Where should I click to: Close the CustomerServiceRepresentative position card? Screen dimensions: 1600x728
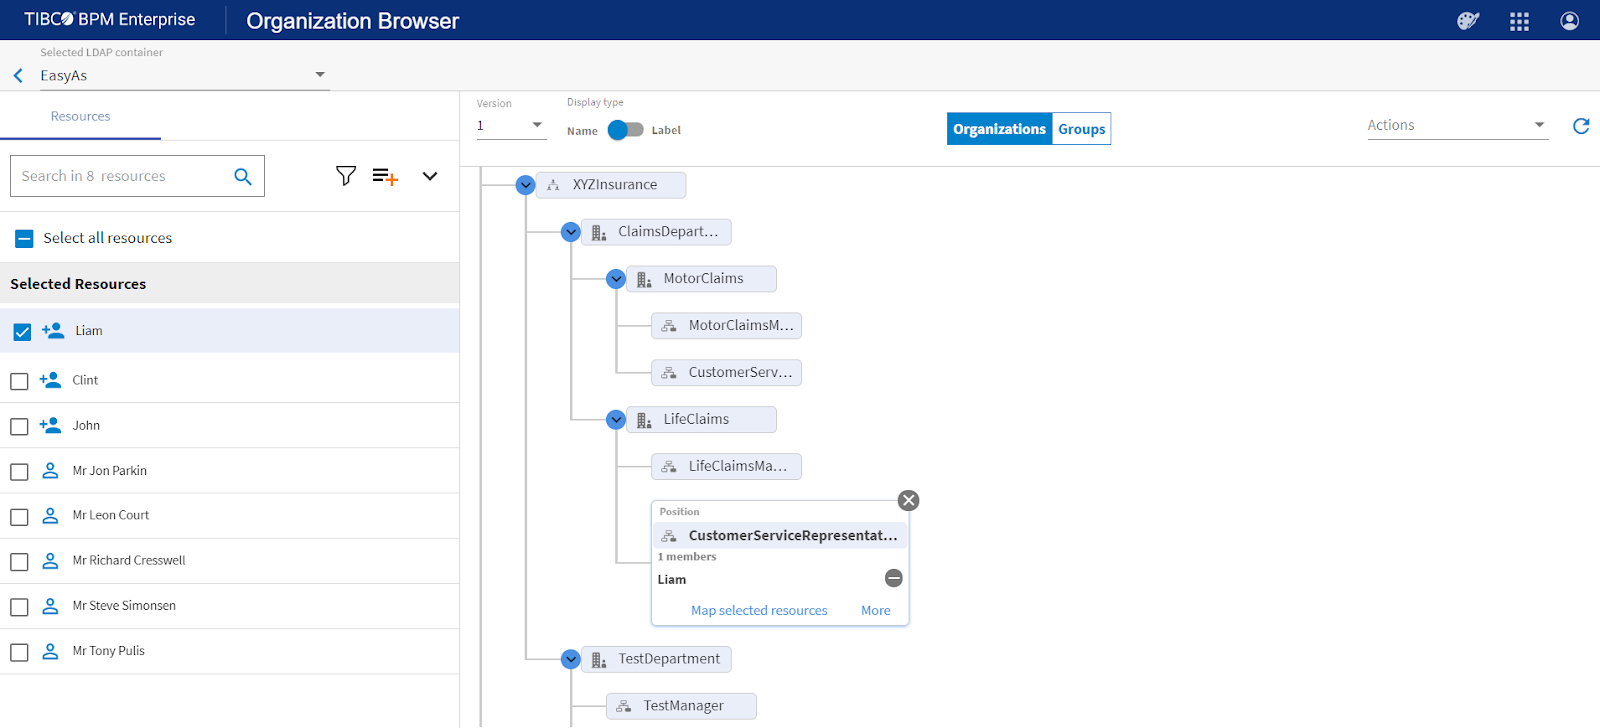tap(908, 501)
